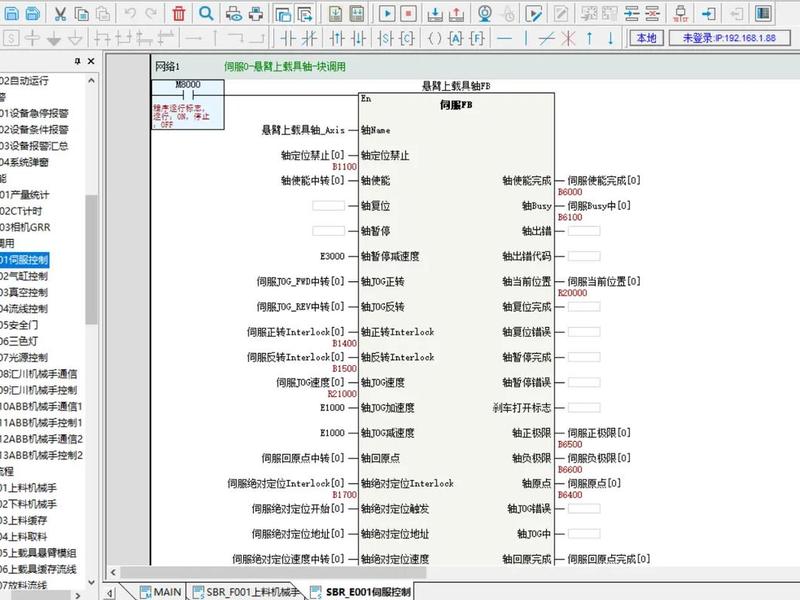This screenshot has height=600, width=800.
Task: Click the 伺服FB block title
Action: point(456,105)
